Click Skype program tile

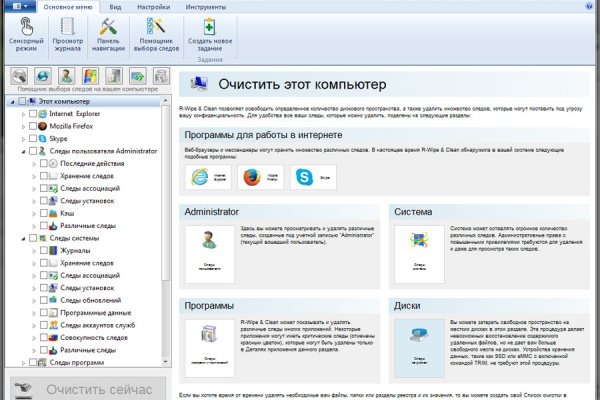pyautogui.click(x=313, y=177)
